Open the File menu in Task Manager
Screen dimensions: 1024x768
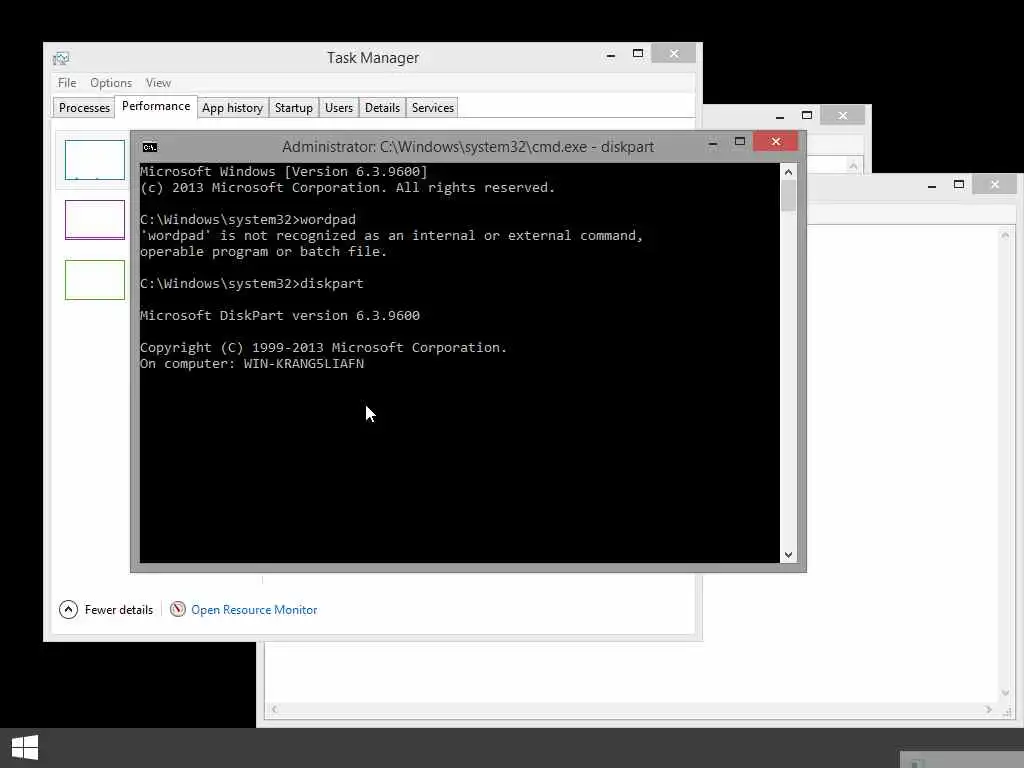point(67,83)
